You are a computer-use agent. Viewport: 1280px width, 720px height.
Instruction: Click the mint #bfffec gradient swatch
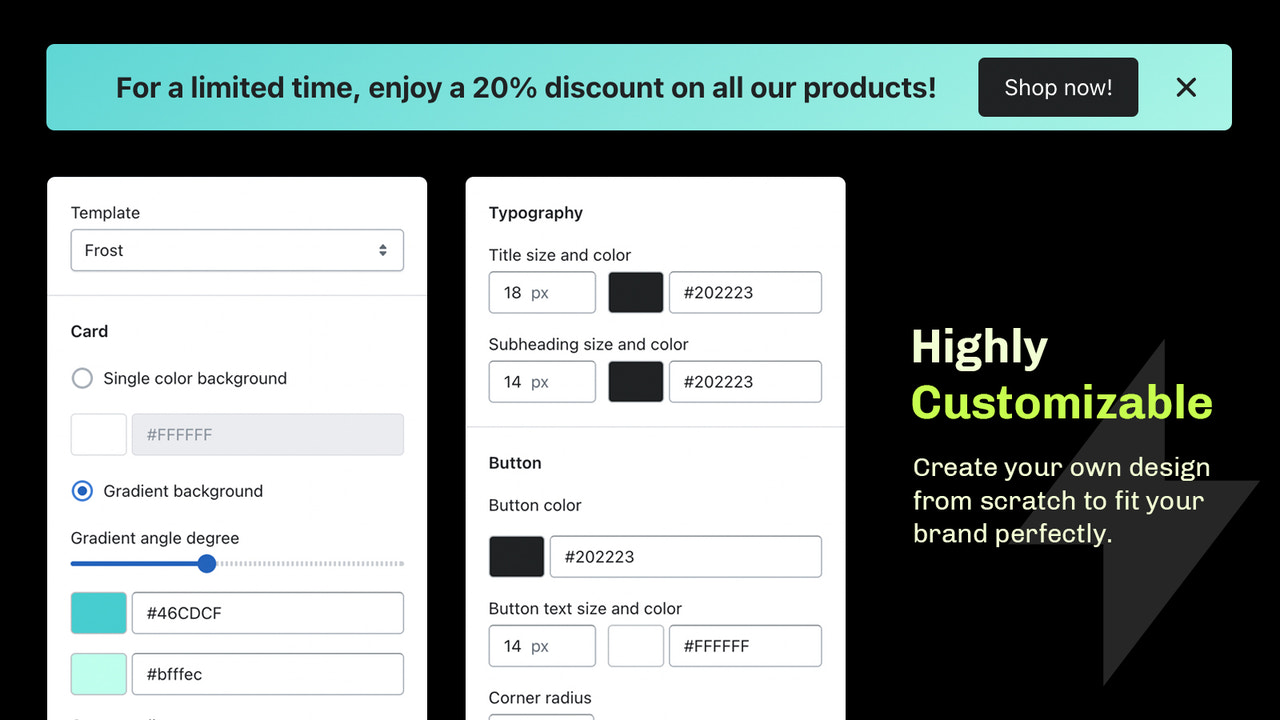pyautogui.click(x=98, y=674)
